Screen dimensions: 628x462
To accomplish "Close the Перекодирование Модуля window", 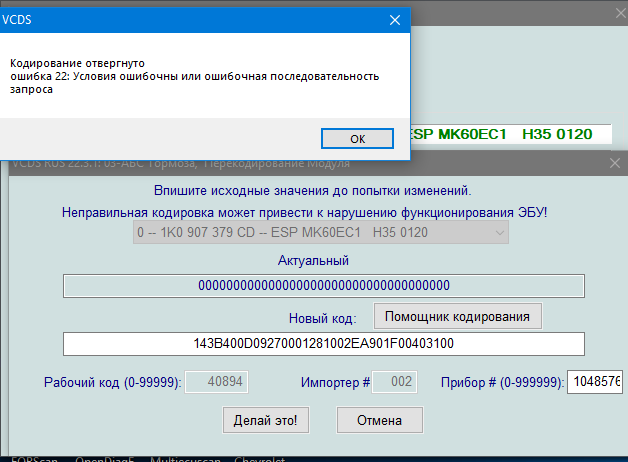I will point(614,163).
